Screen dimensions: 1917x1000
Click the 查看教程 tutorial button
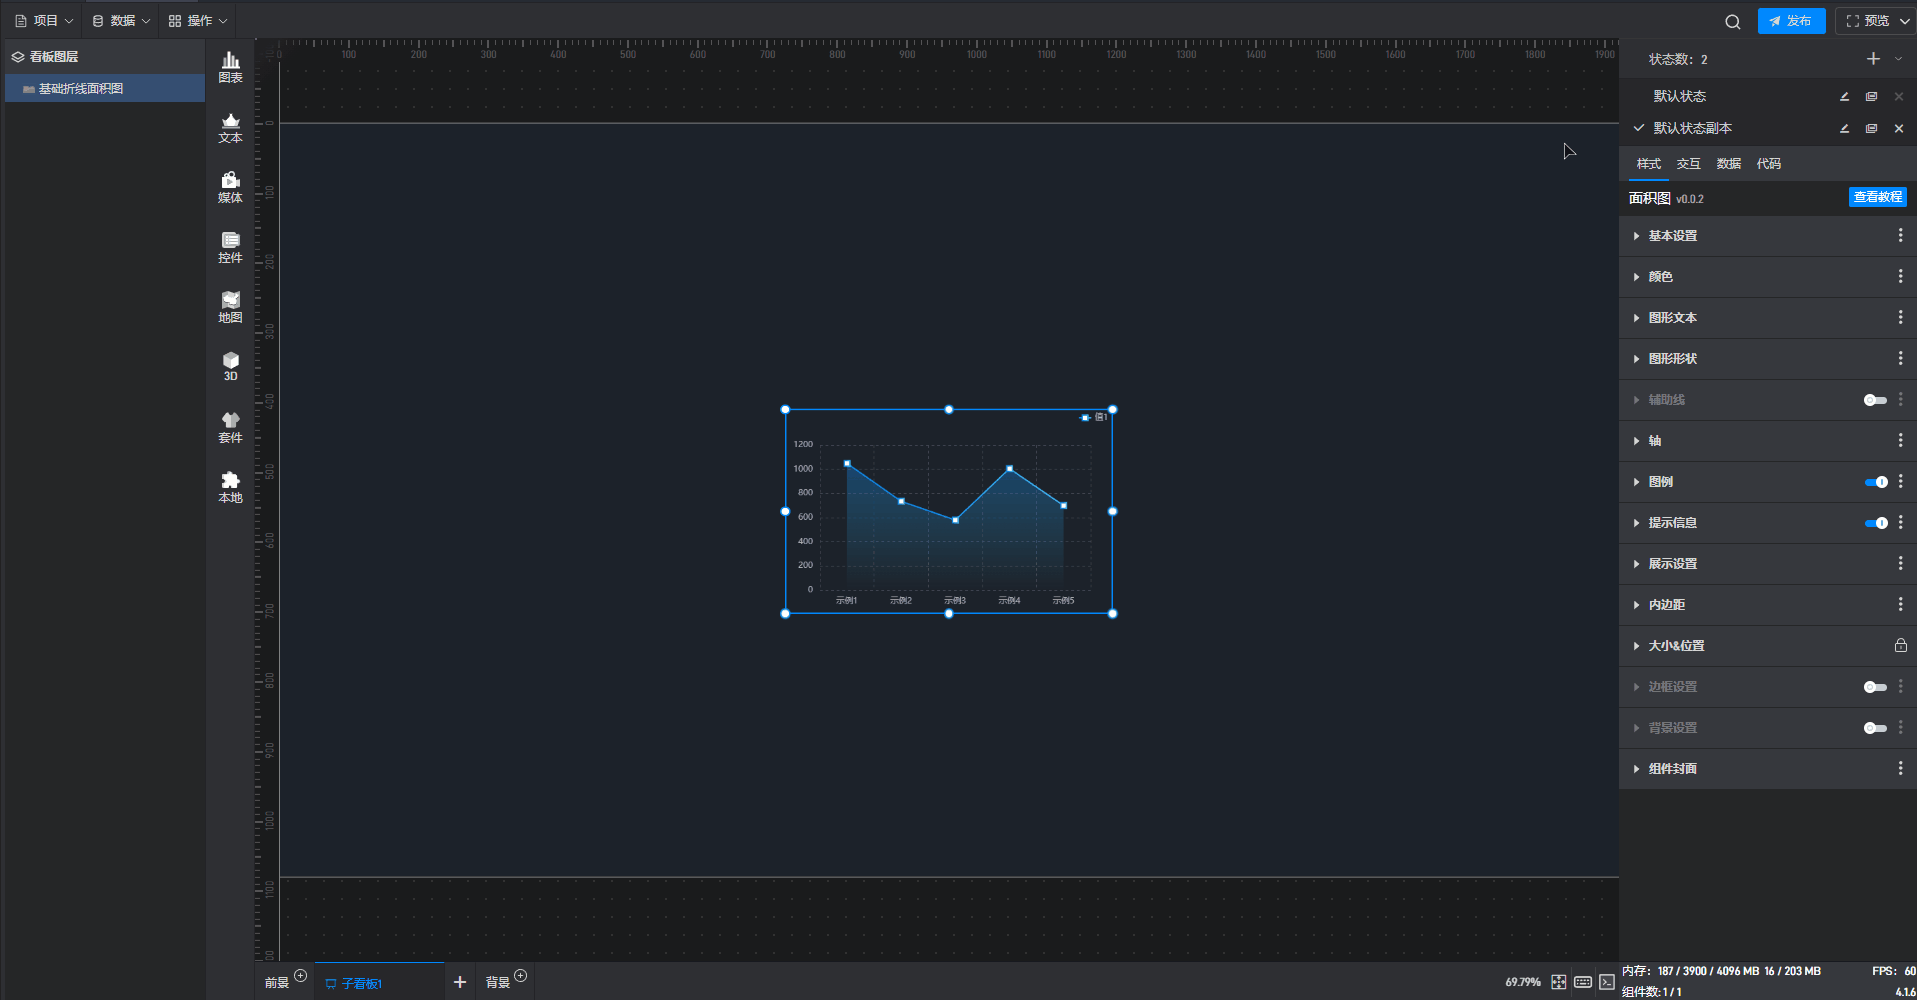[x=1877, y=198]
